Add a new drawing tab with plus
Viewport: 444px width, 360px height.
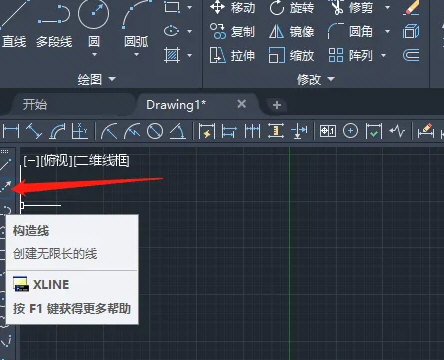click(277, 105)
